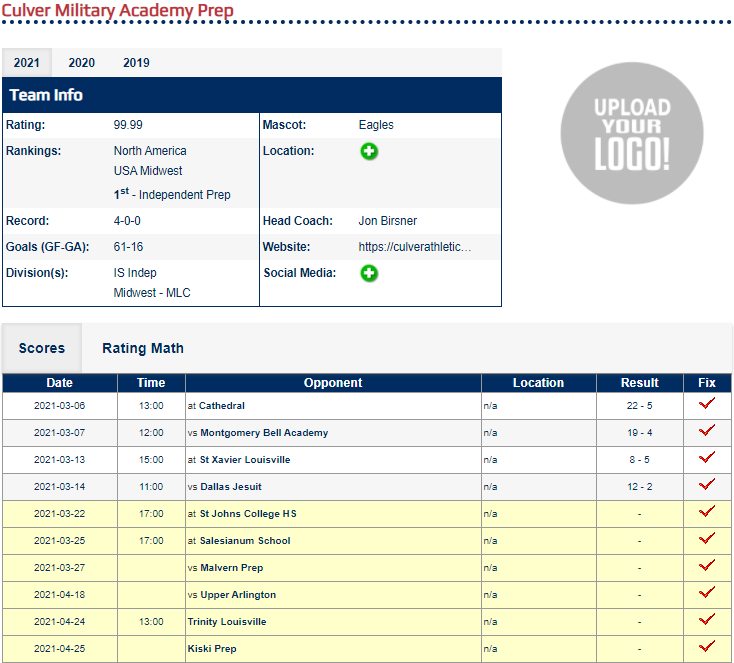Image resolution: width=734 pixels, height=663 pixels.
Task: Select the 8 - 5 result
Action: (x=639, y=459)
